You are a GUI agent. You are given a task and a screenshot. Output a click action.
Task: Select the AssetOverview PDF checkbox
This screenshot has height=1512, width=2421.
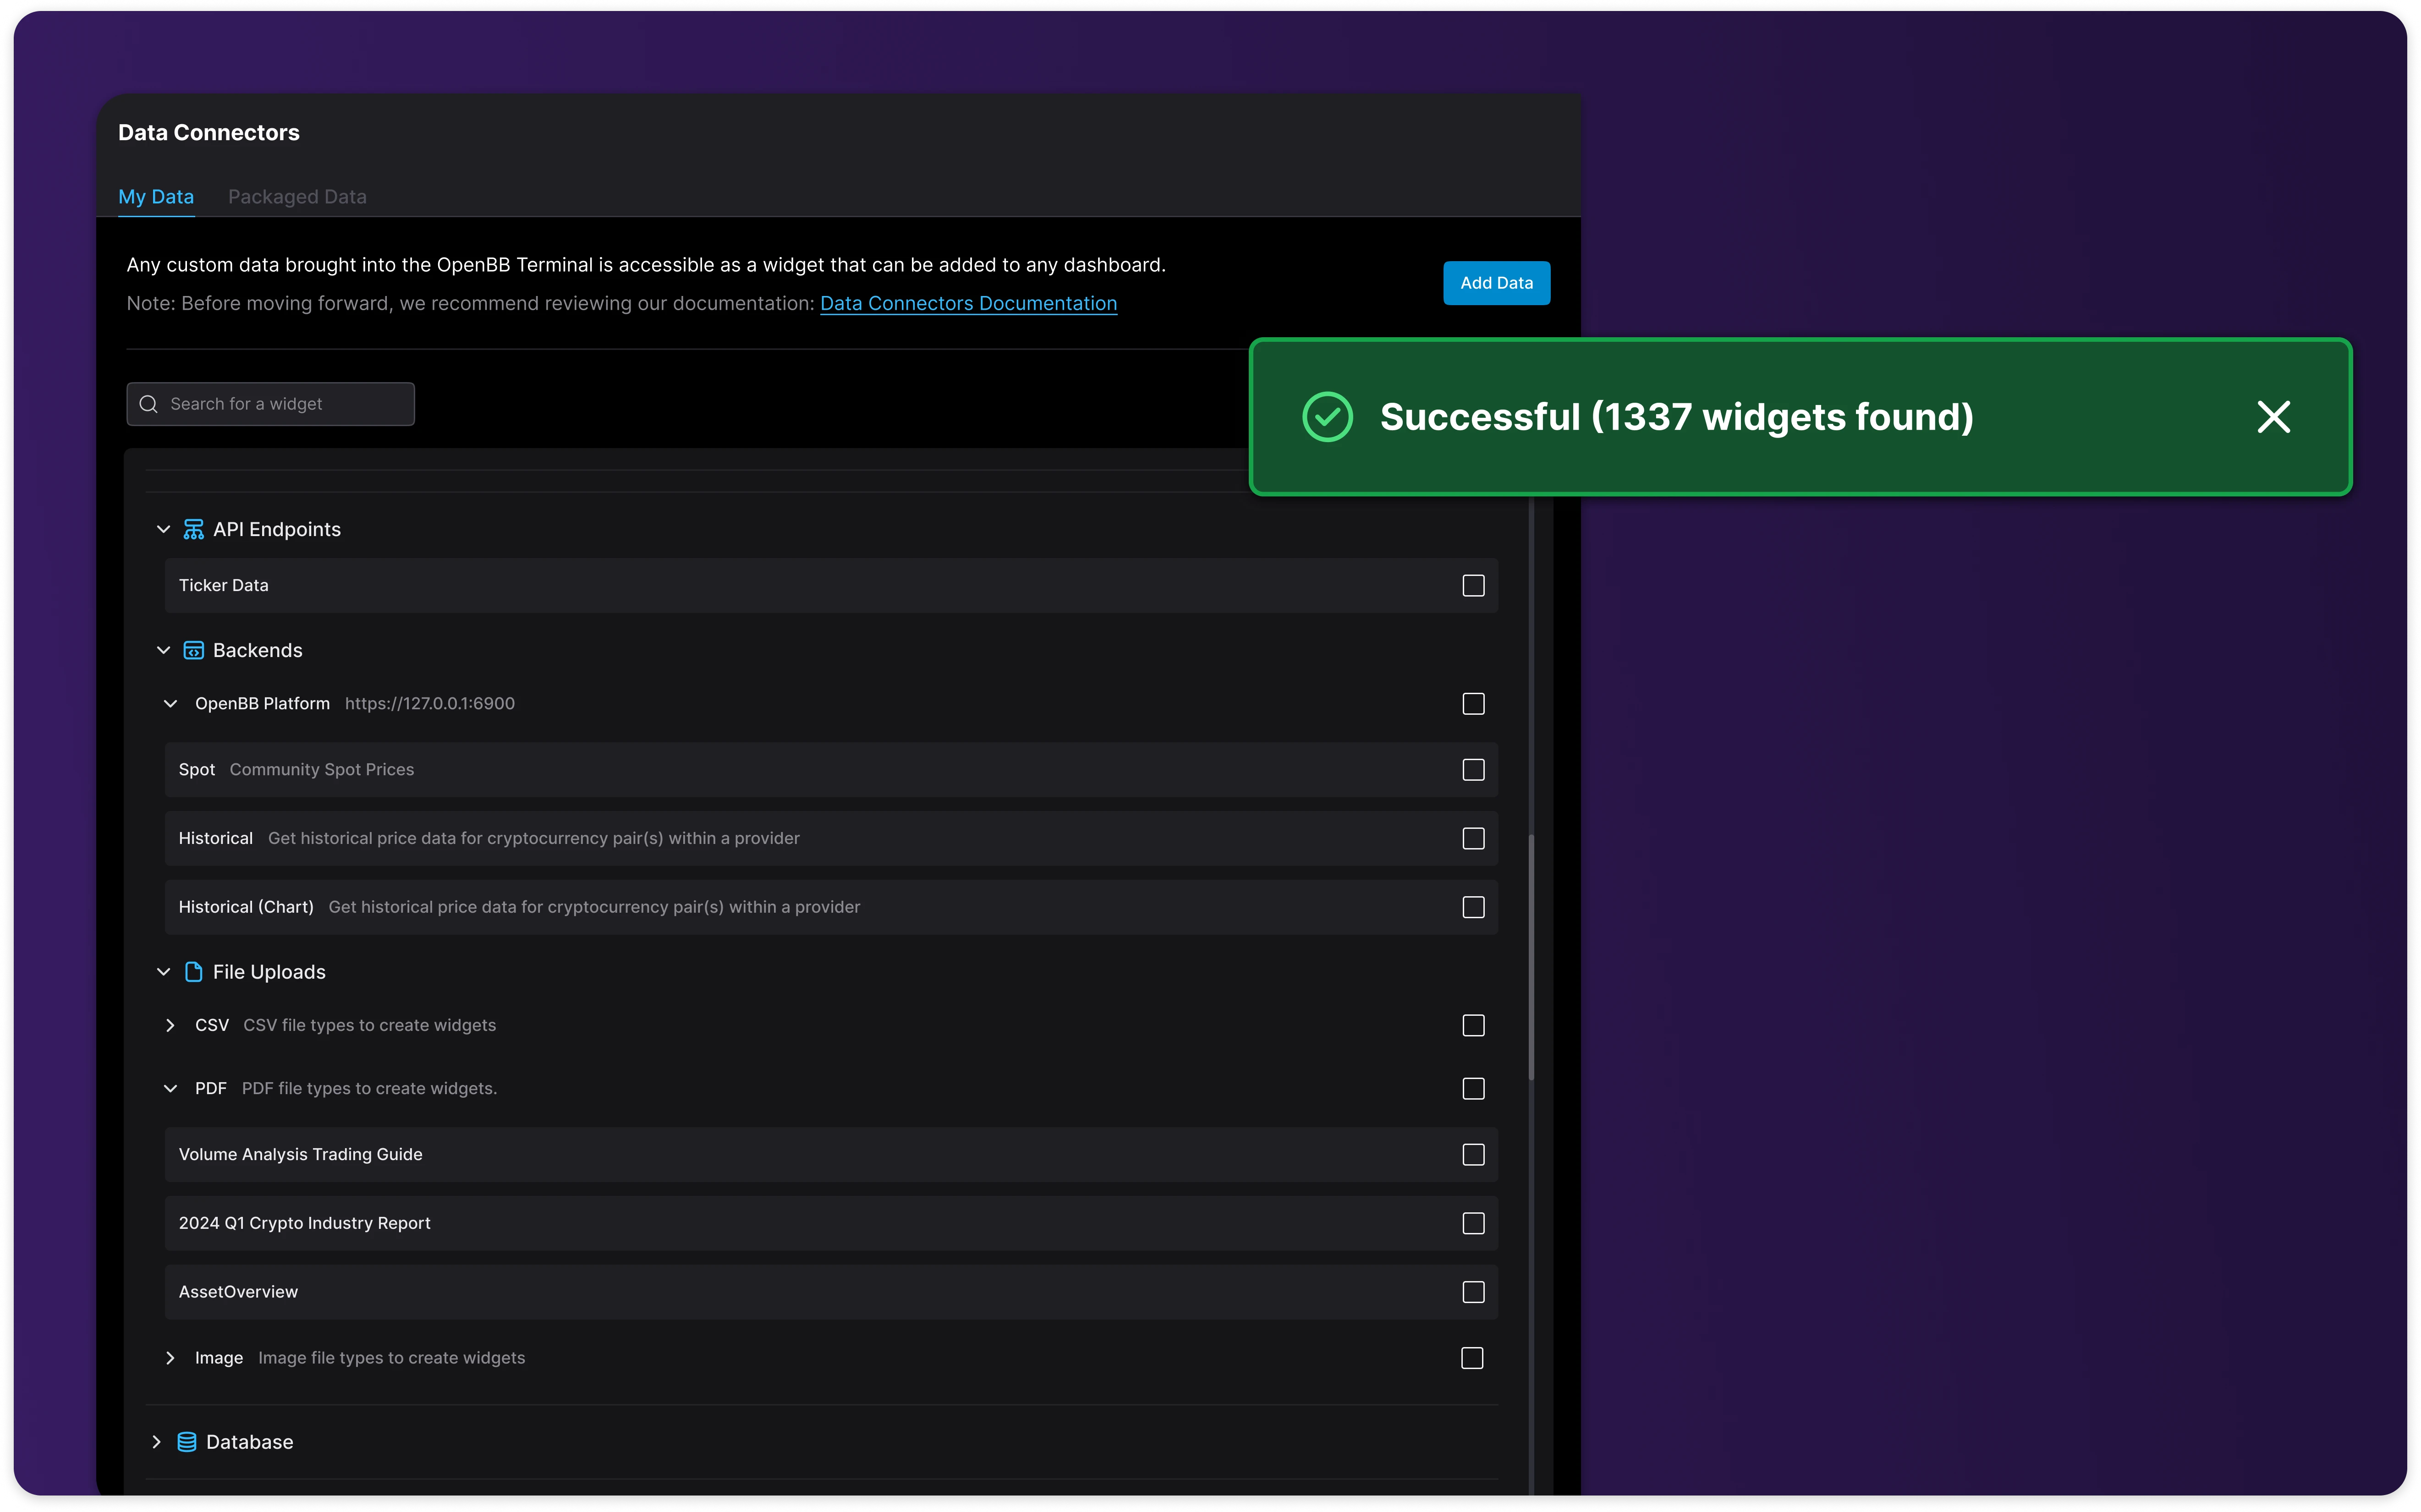[1473, 1292]
